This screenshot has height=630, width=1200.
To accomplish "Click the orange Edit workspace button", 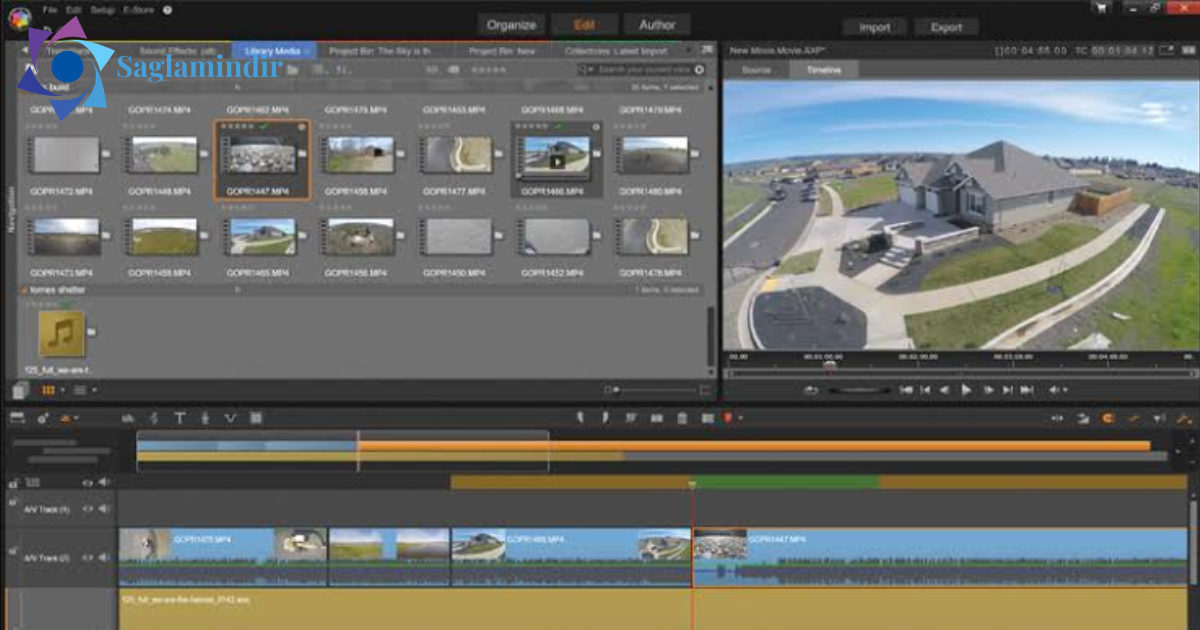I will pyautogui.click(x=584, y=25).
